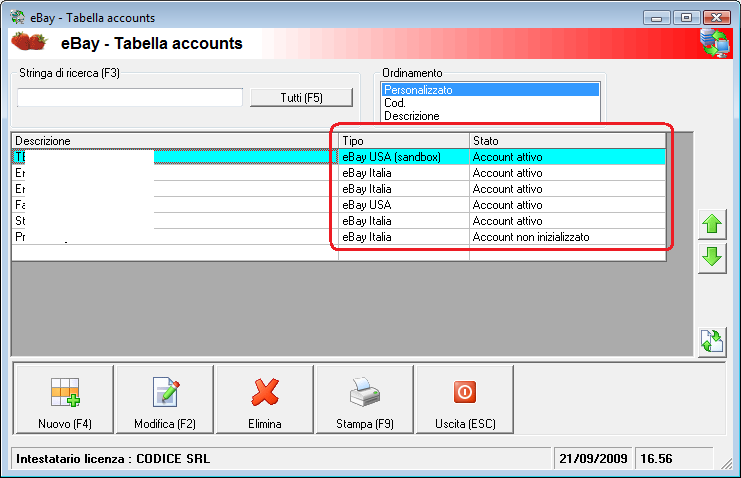Click the Nuovo (F4) button
The height and width of the screenshot is (478, 741).
click(65, 400)
